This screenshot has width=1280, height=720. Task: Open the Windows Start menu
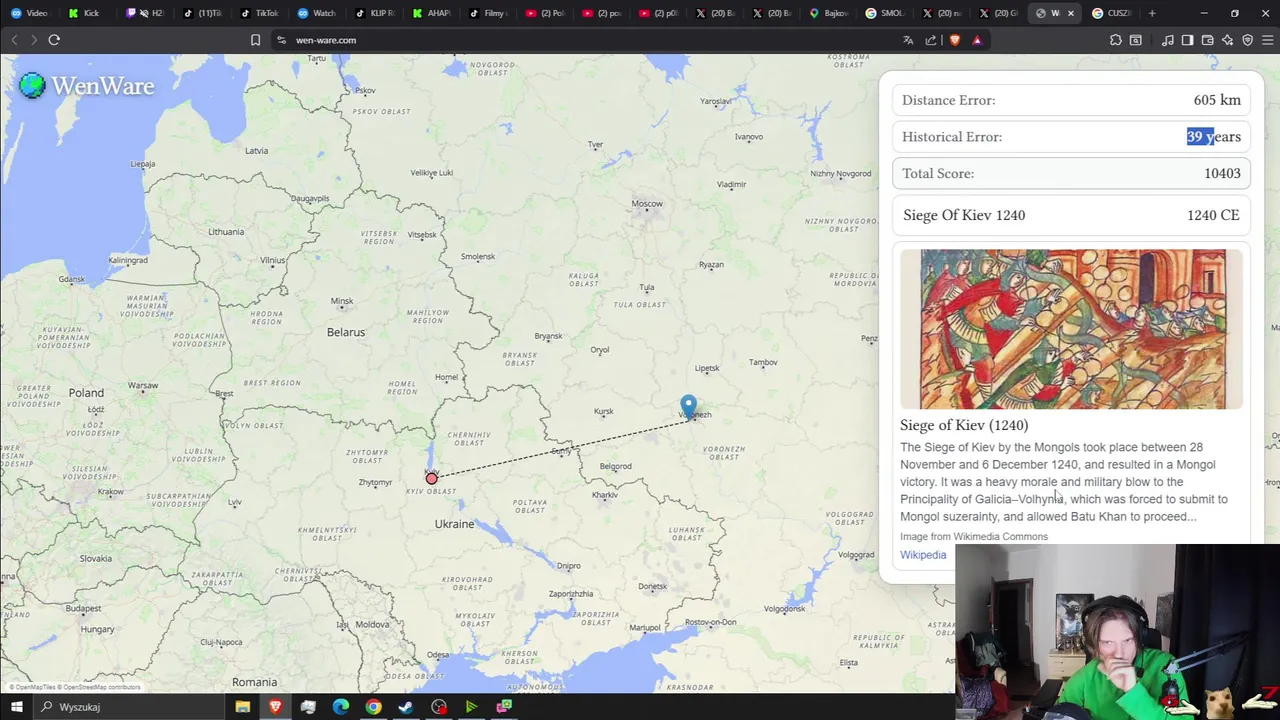pyautogui.click(x=16, y=707)
